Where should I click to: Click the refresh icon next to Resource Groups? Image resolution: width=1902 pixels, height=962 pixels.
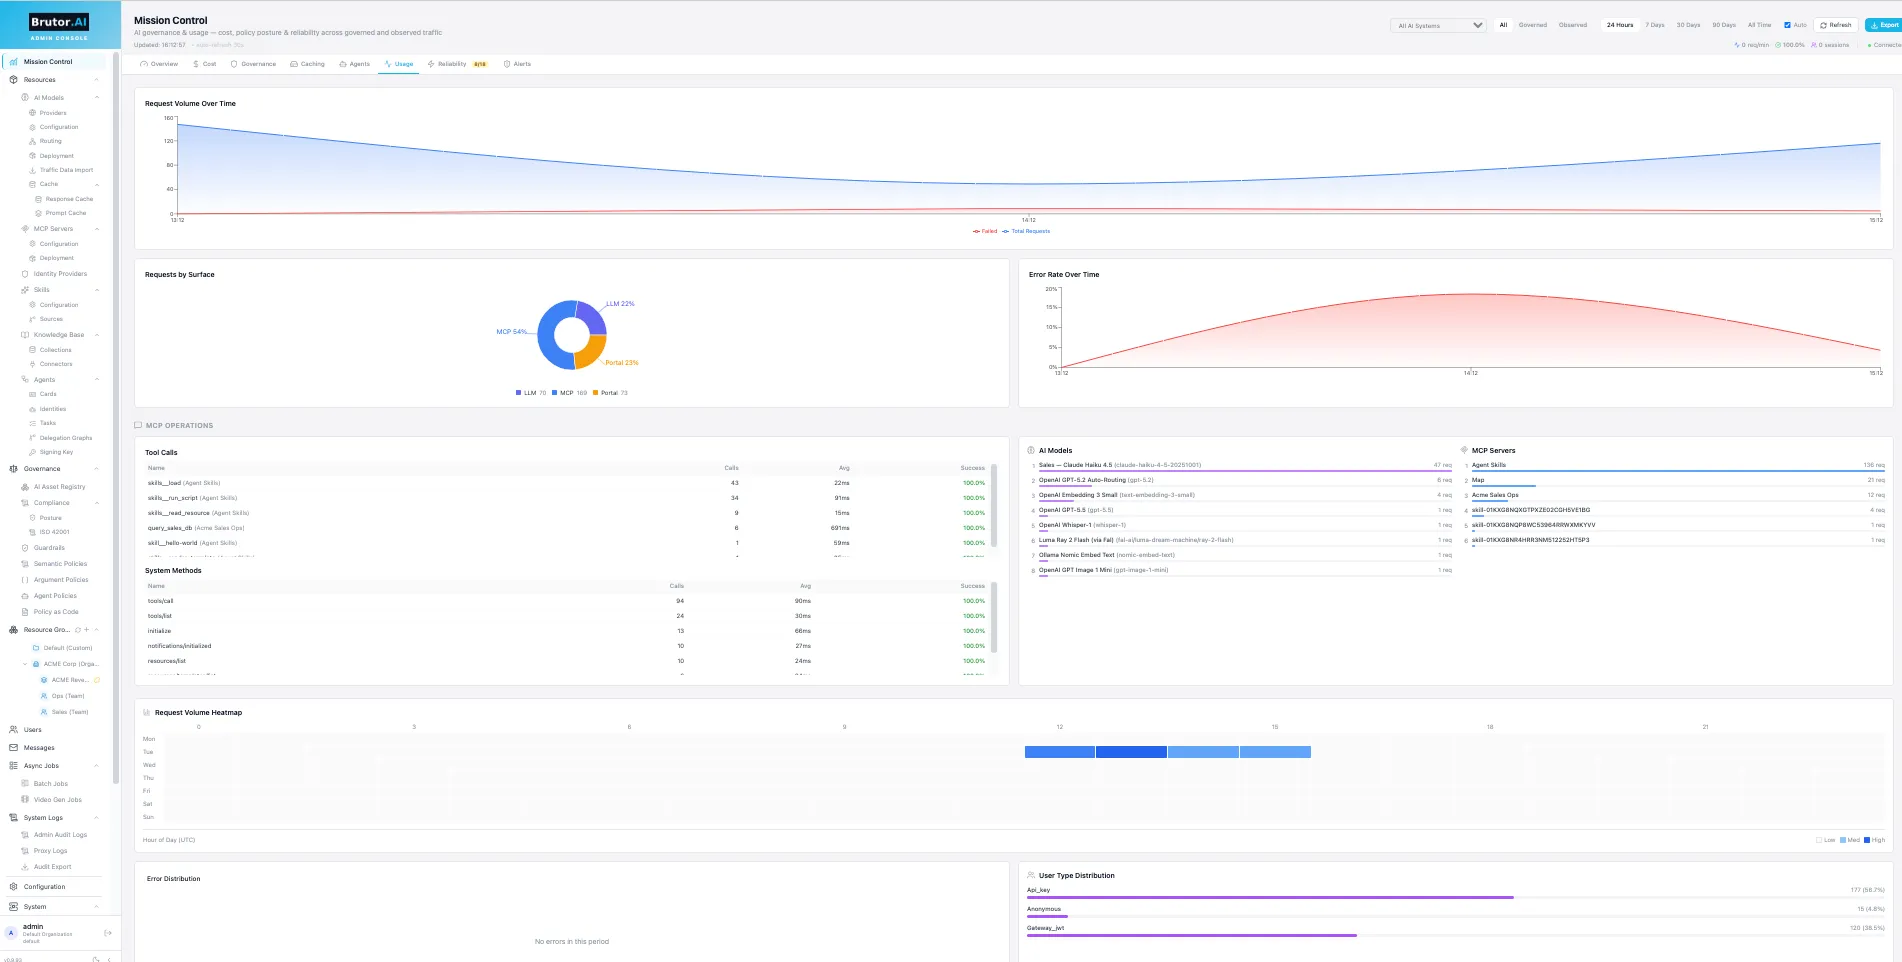(78, 630)
